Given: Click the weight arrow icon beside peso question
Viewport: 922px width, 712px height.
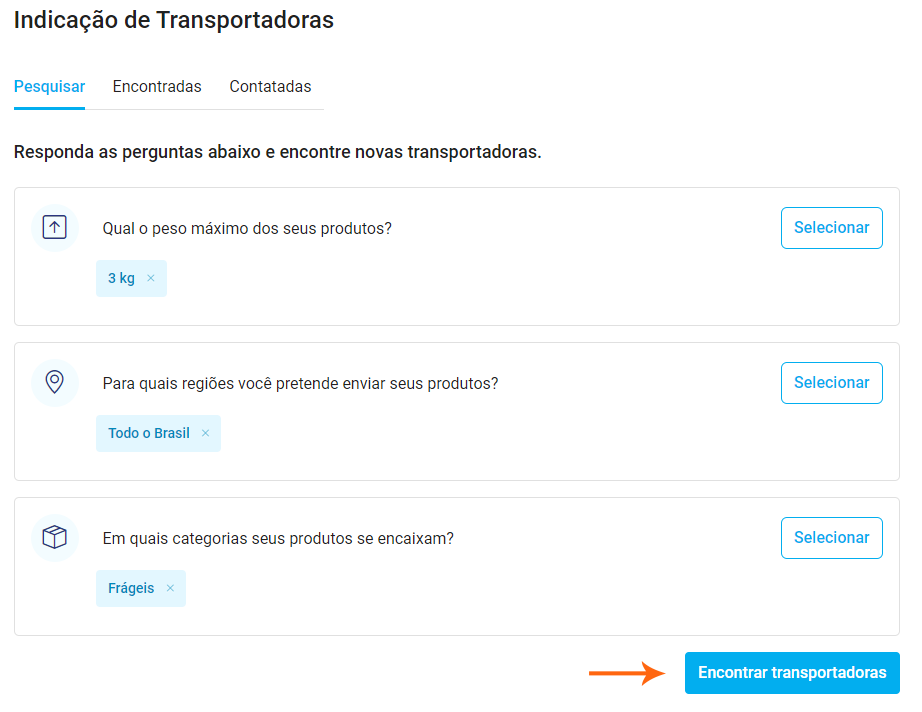Looking at the screenshot, I should [x=55, y=227].
